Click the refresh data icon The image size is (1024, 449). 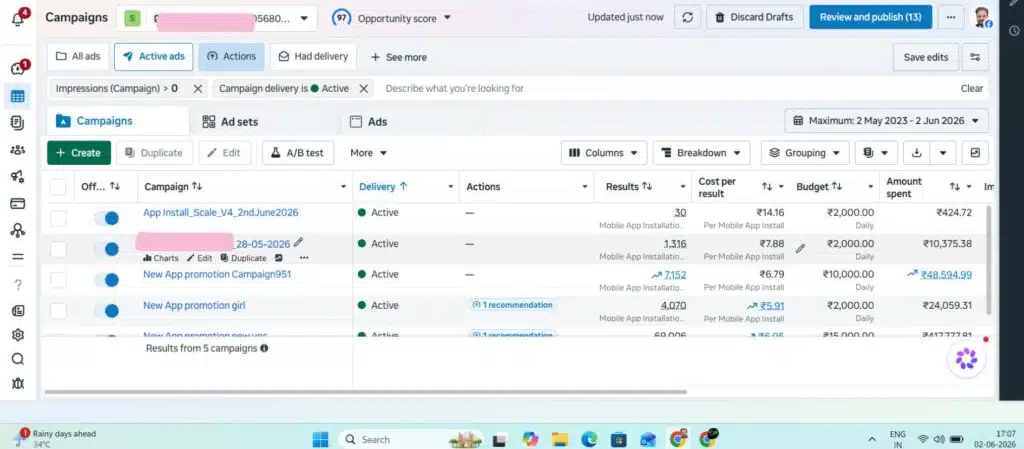(687, 18)
